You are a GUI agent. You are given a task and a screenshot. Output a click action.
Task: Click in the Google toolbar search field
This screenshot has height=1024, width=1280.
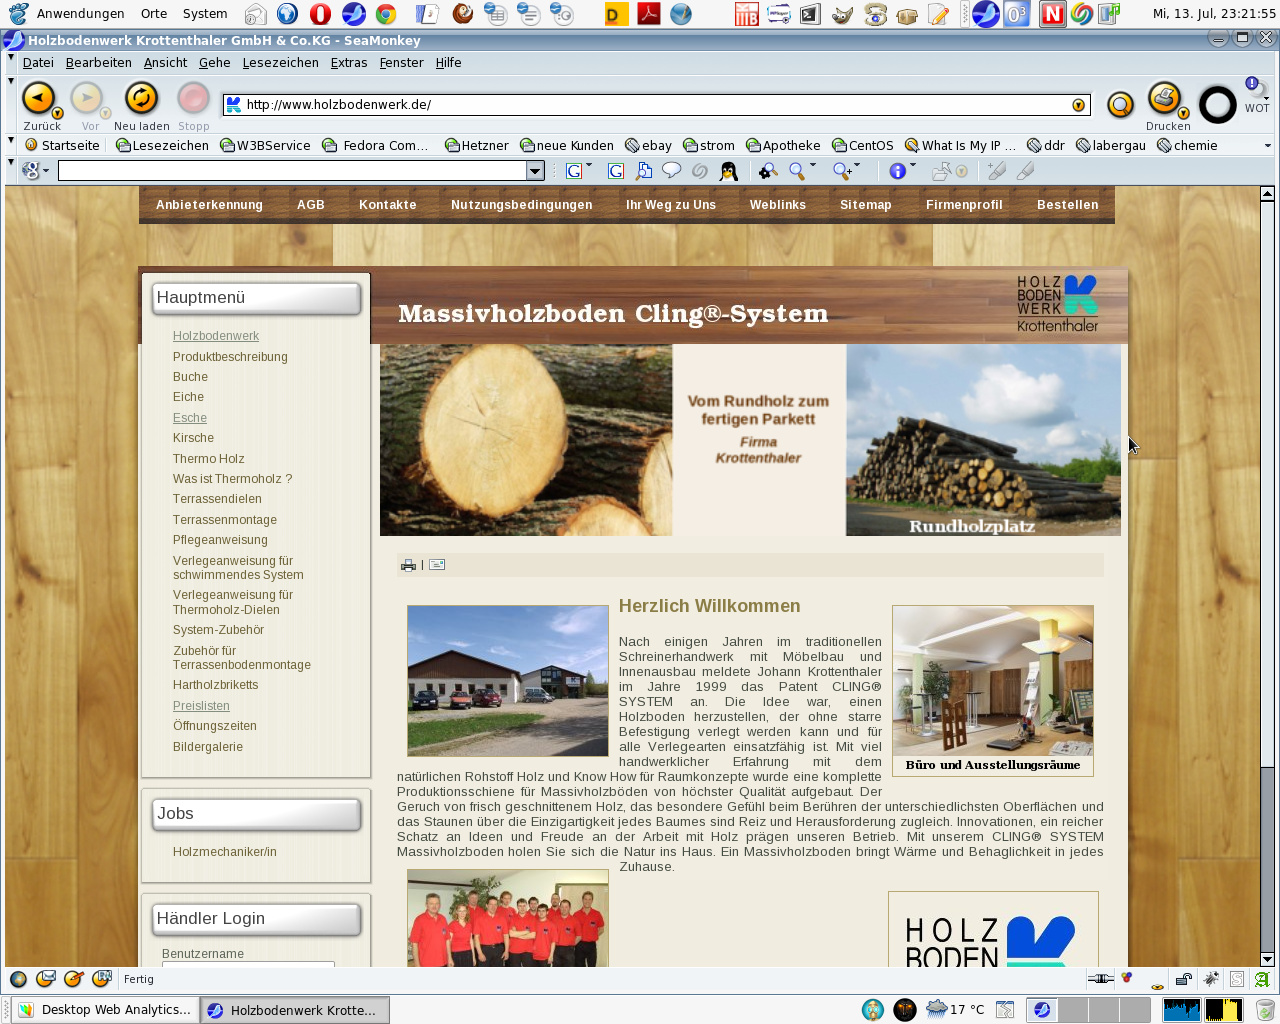tap(292, 171)
